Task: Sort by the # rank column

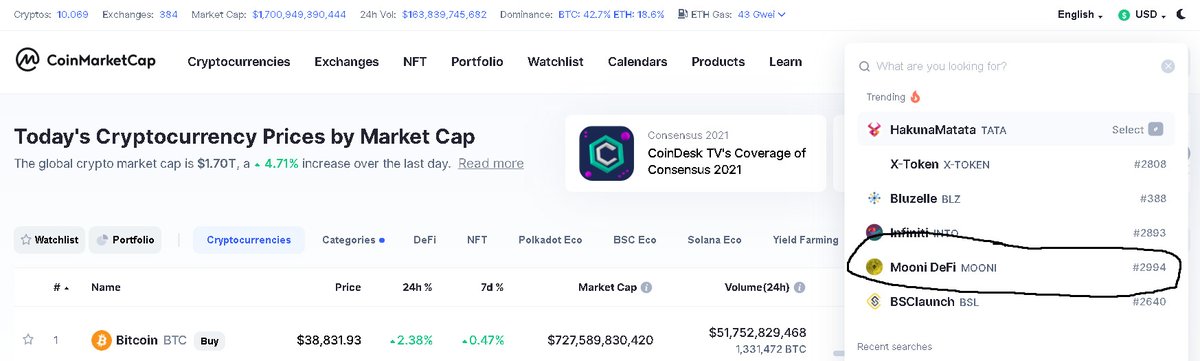Action: (61, 288)
